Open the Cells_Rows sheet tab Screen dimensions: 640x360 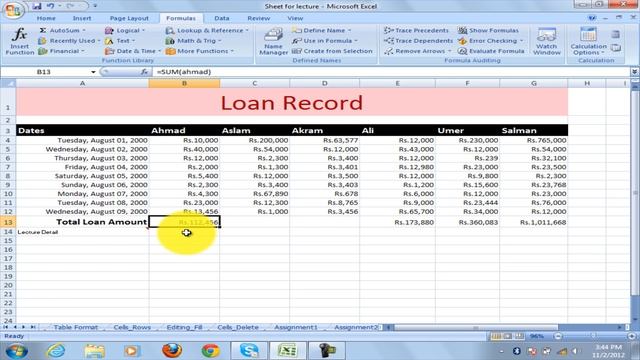(x=132, y=327)
